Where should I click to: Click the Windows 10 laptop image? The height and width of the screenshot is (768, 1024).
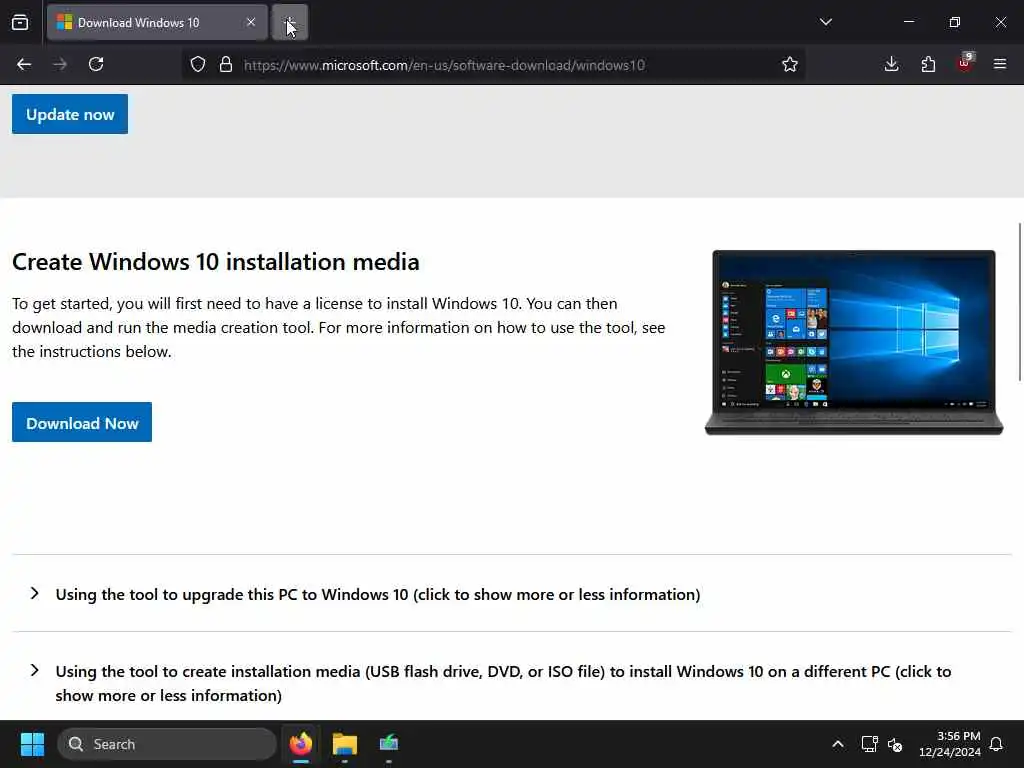click(854, 342)
